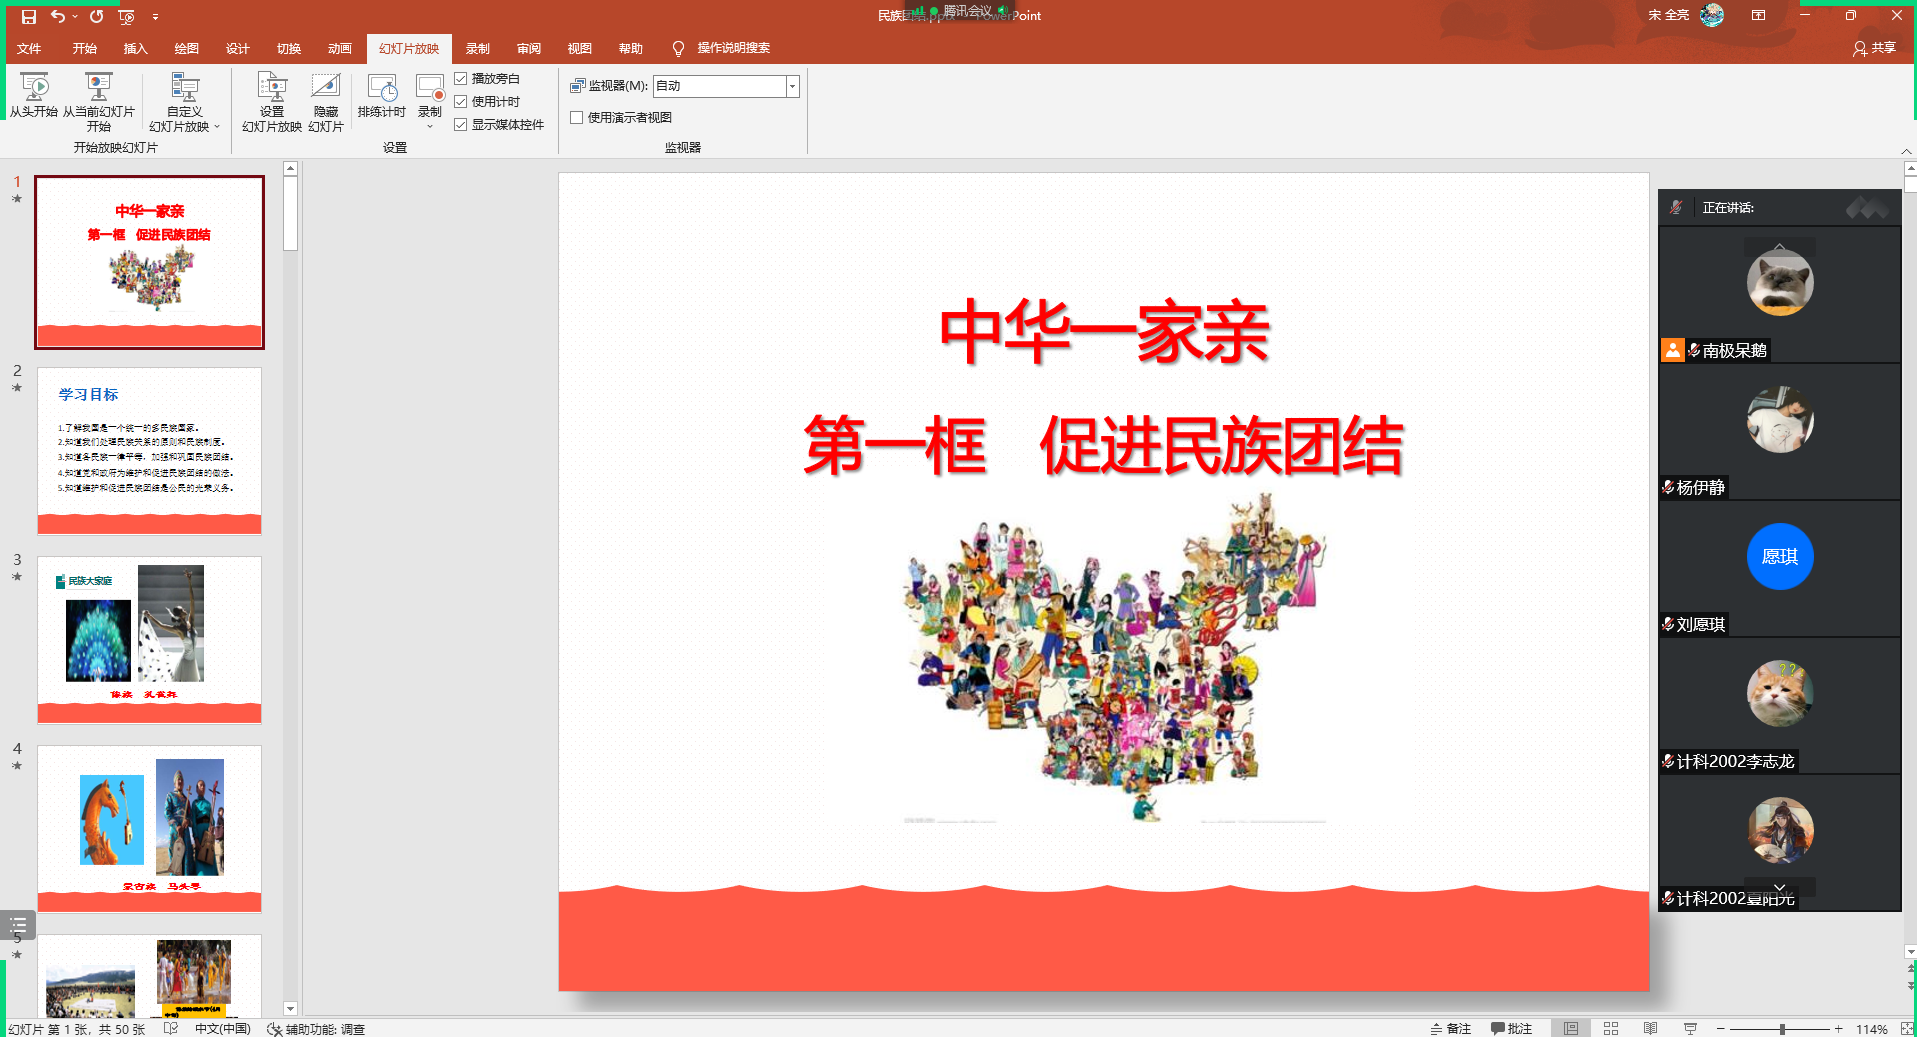This screenshot has width=1917, height=1037.
Task: Collapse the ribbon using the chevron arrow
Action: click(x=1906, y=151)
